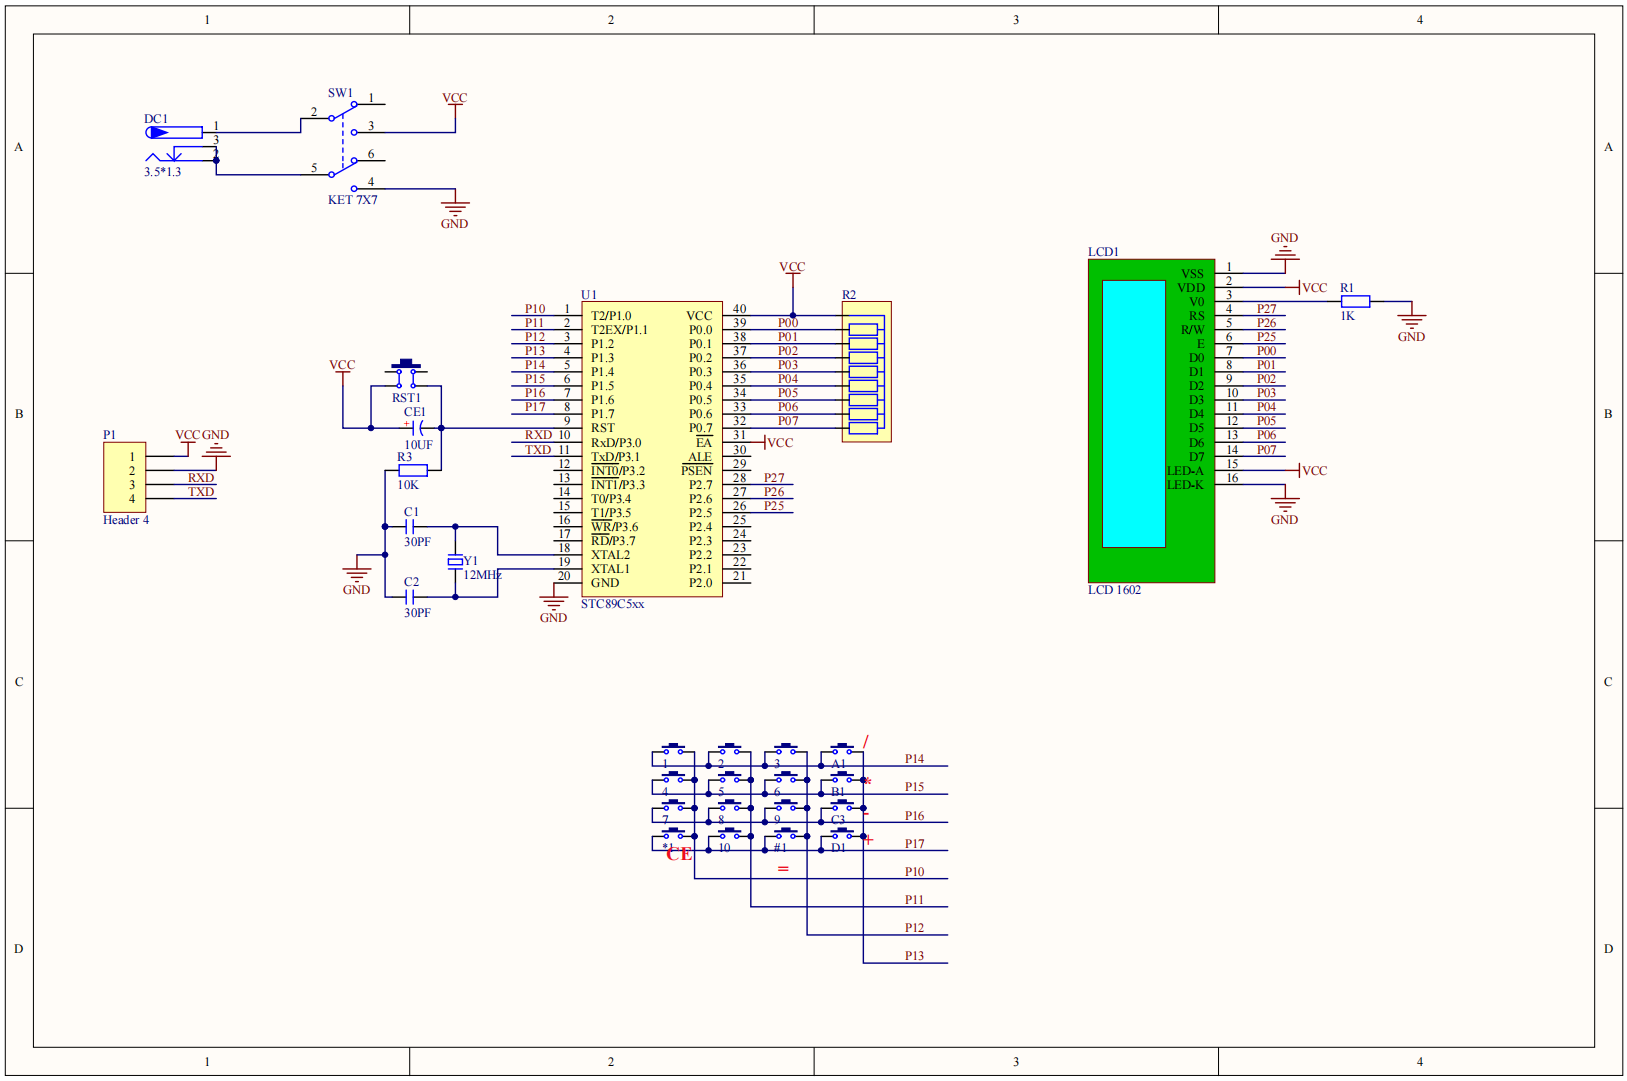Select the PSEN pin name on U1
The height and width of the screenshot is (1081, 1627).
697,471
